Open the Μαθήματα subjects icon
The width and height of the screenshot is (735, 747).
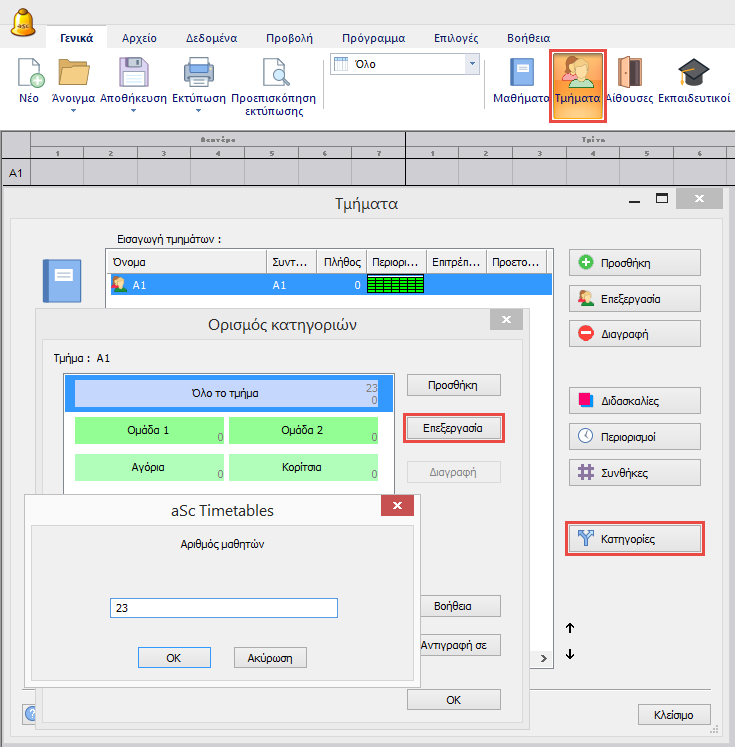[522, 75]
